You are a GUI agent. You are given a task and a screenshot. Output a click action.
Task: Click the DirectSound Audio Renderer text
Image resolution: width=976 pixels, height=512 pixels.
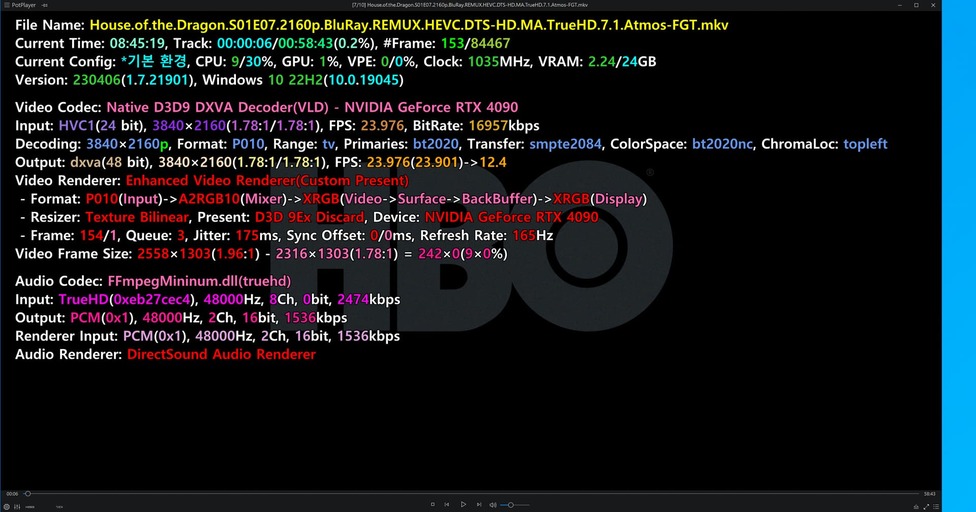221,355
